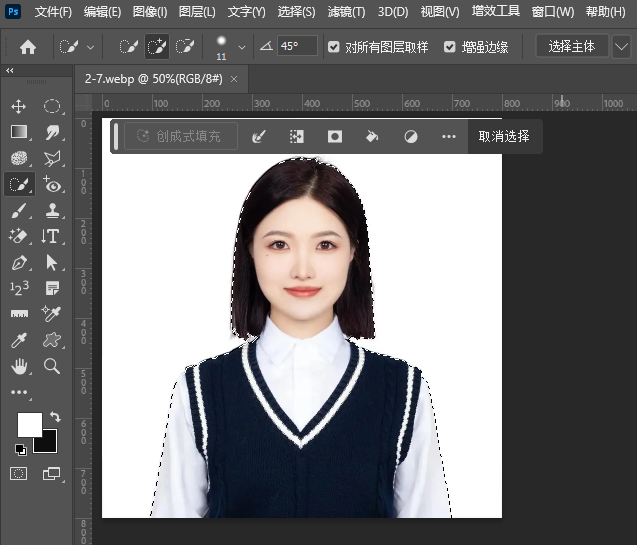Select the Move tool
The width and height of the screenshot is (637, 545).
18,106
